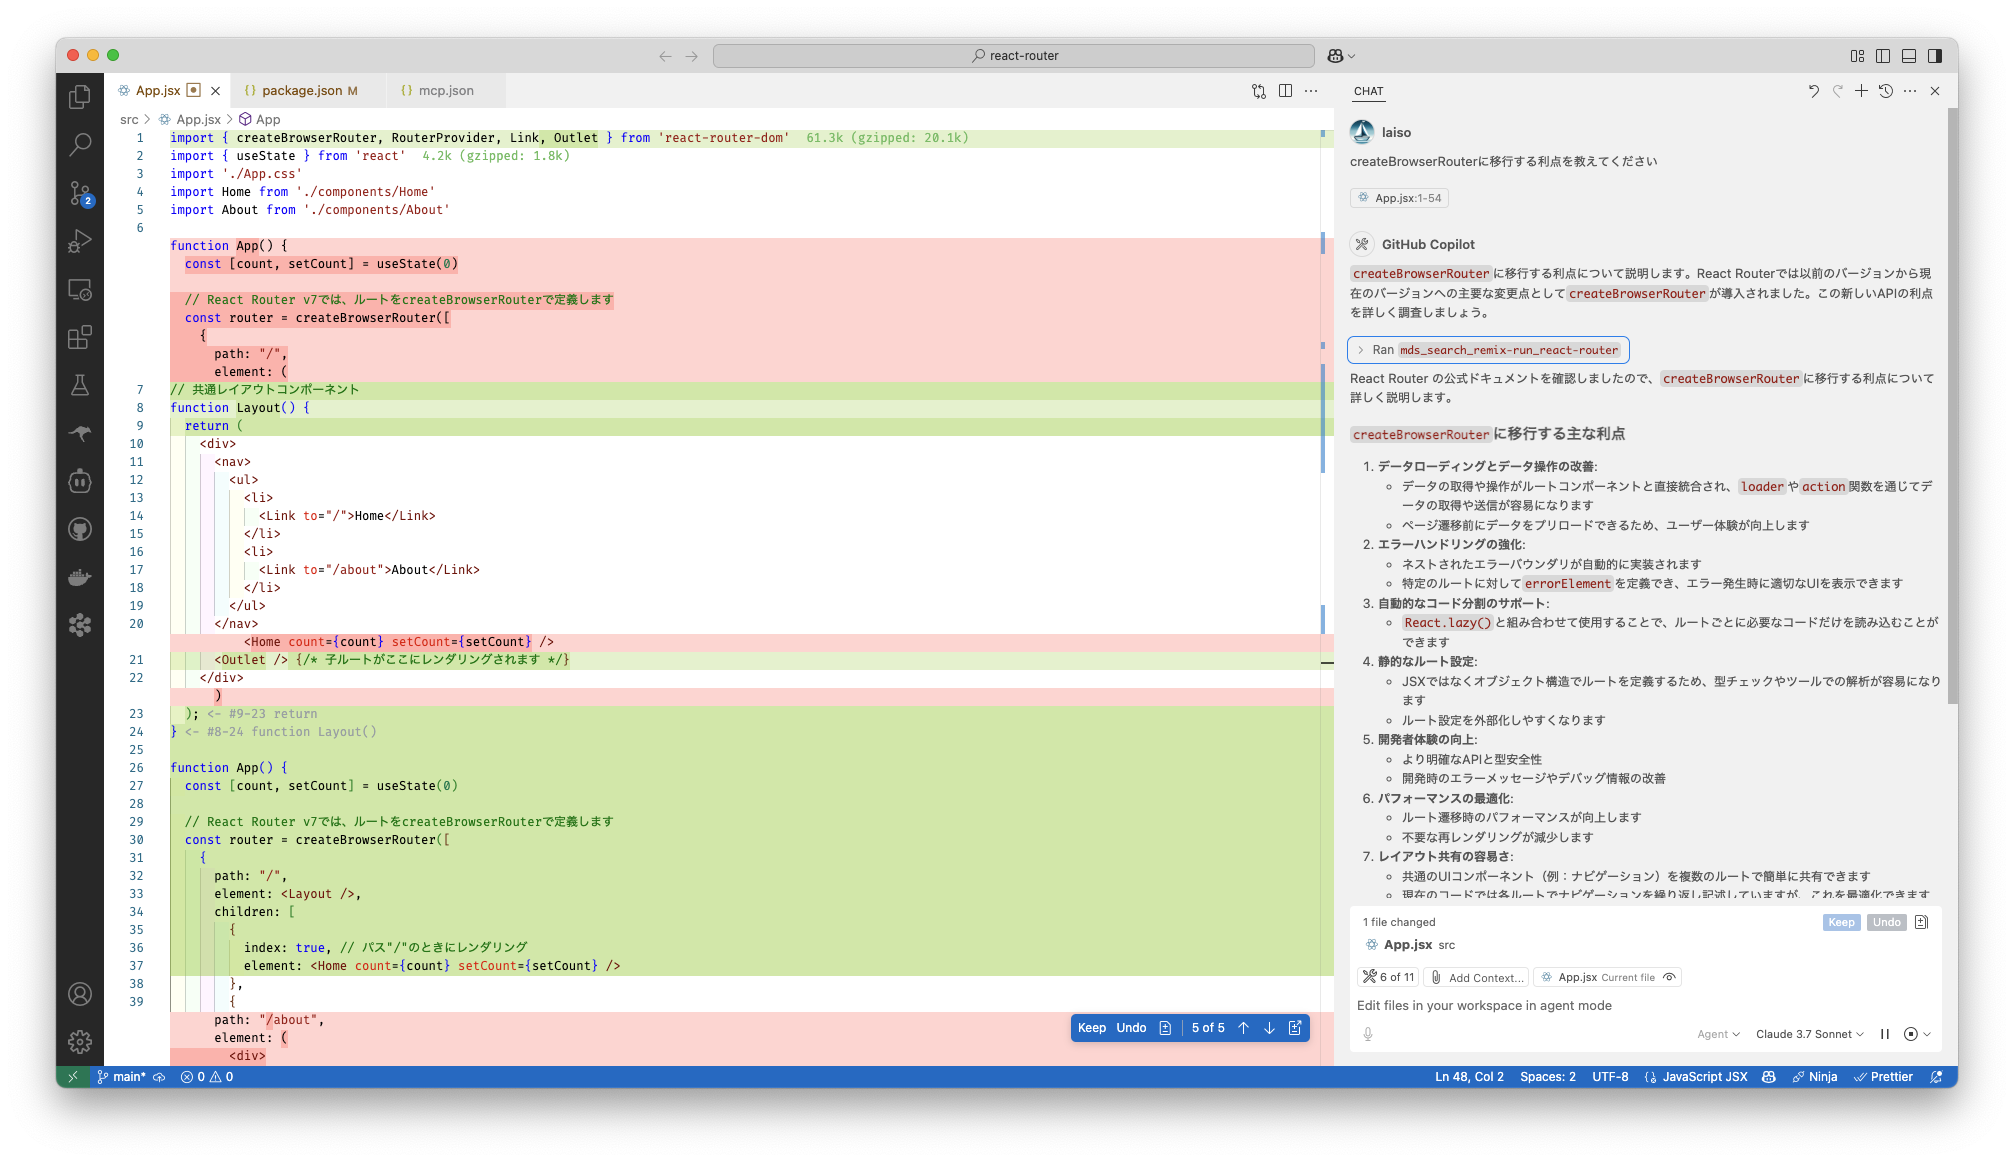Image resolution: width=2014 pixels, height=1162 pixels.
Task: Open the Testing flask icon
Action: point(80,385)
